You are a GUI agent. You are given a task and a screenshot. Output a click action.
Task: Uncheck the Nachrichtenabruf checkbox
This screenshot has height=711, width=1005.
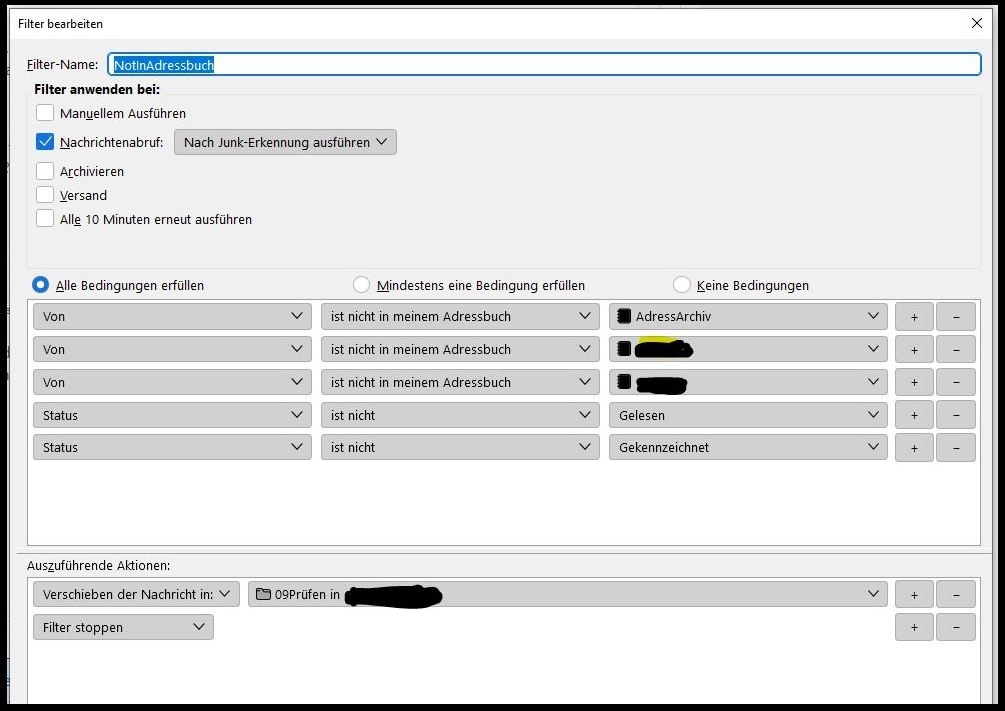45,142
